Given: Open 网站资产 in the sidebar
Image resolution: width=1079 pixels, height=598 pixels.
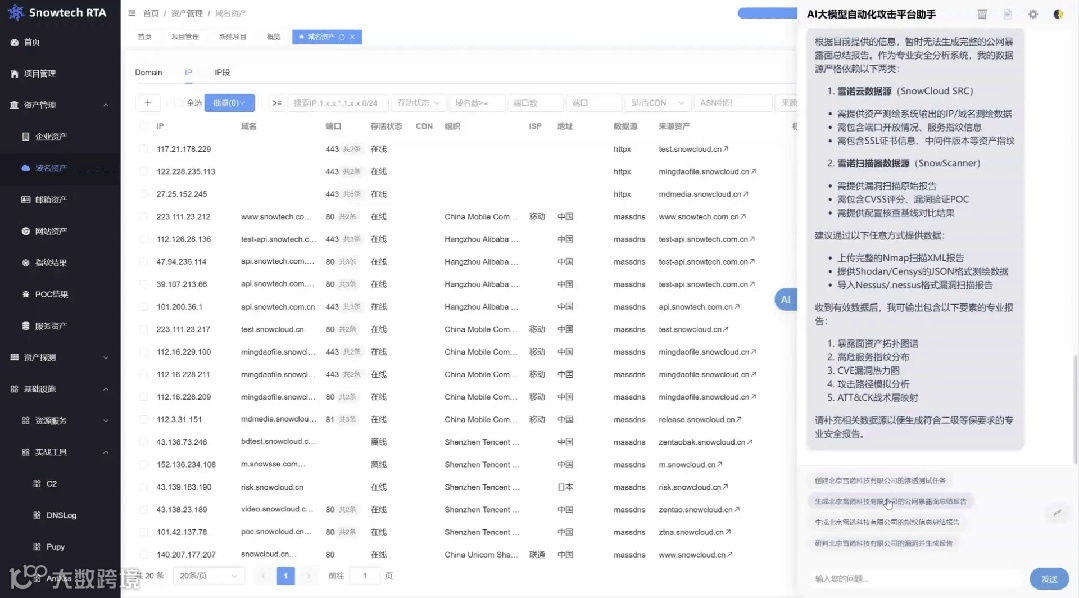Looking at the screenshot, I should pos(50,231).
